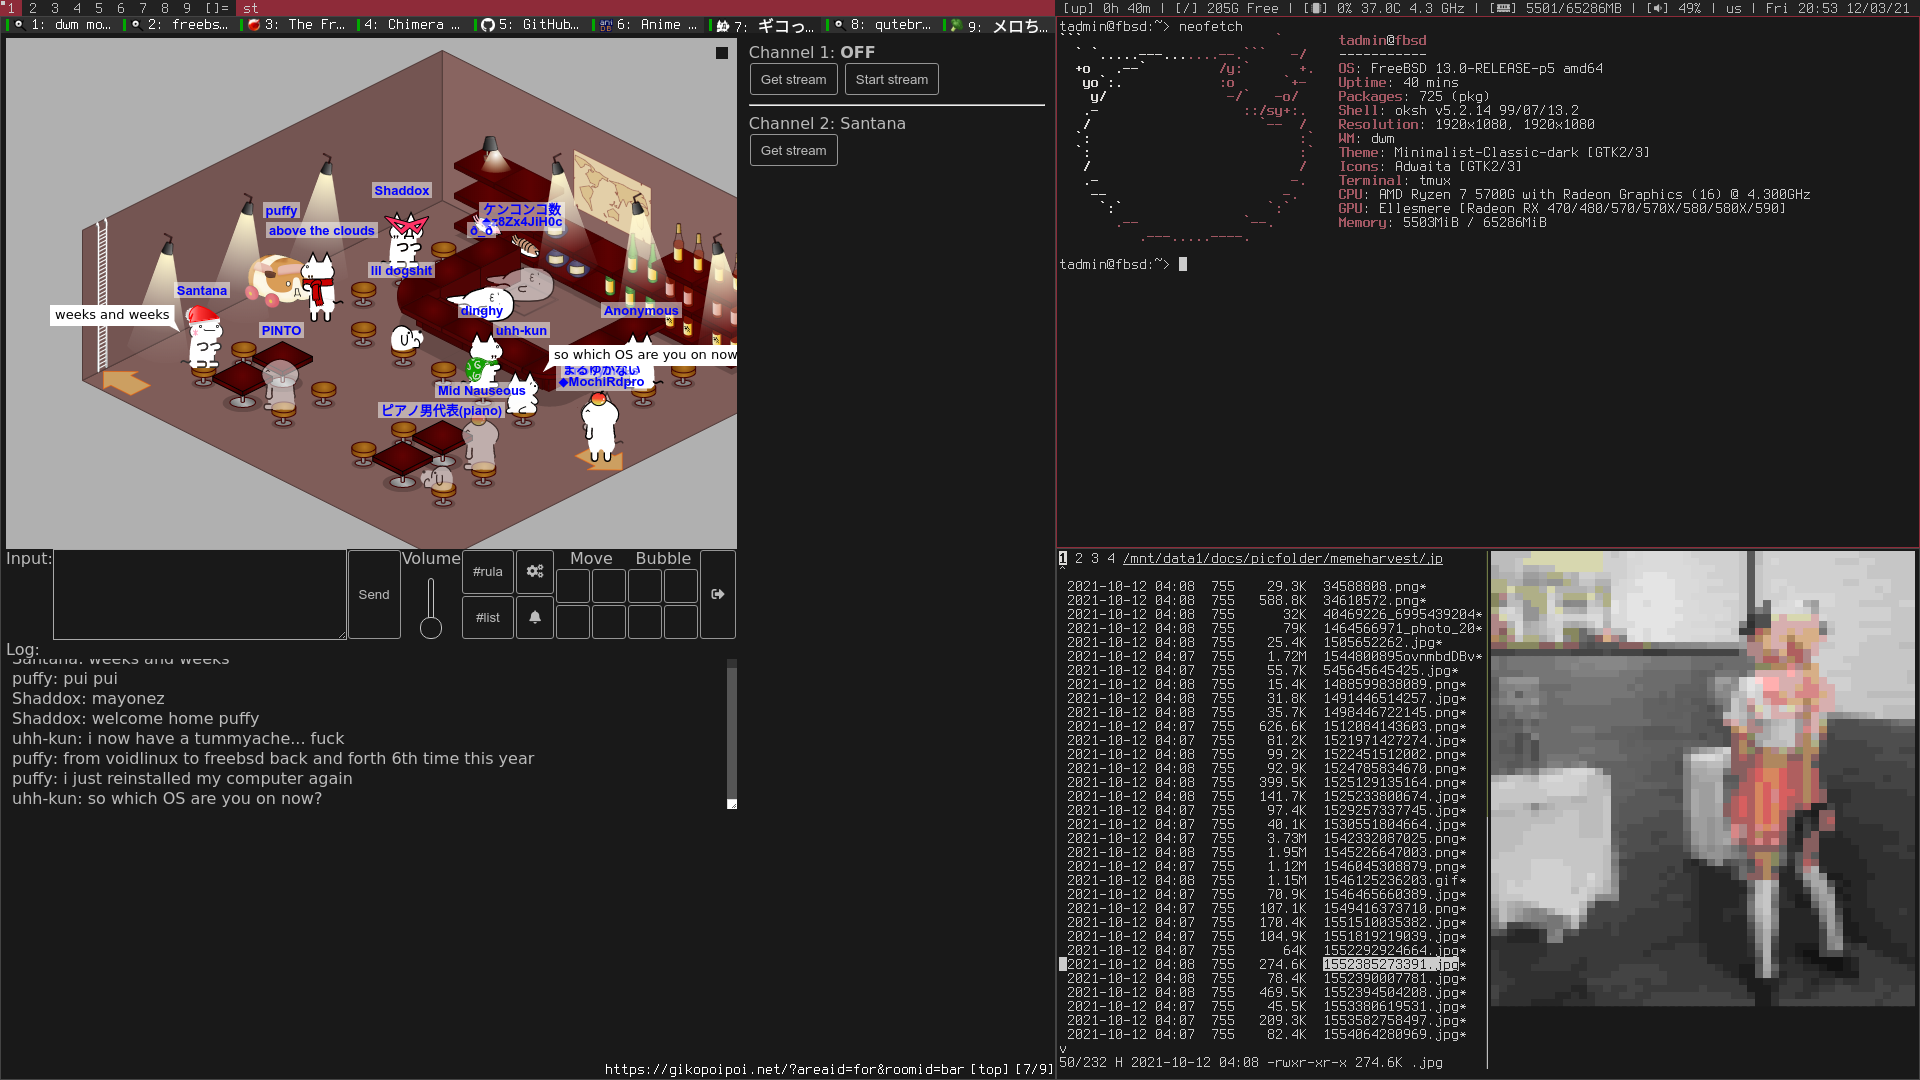The width and height of the screenshot is (1920, 1080).
Task: Click speaker volume icon in status bar
Action: 1659,8
